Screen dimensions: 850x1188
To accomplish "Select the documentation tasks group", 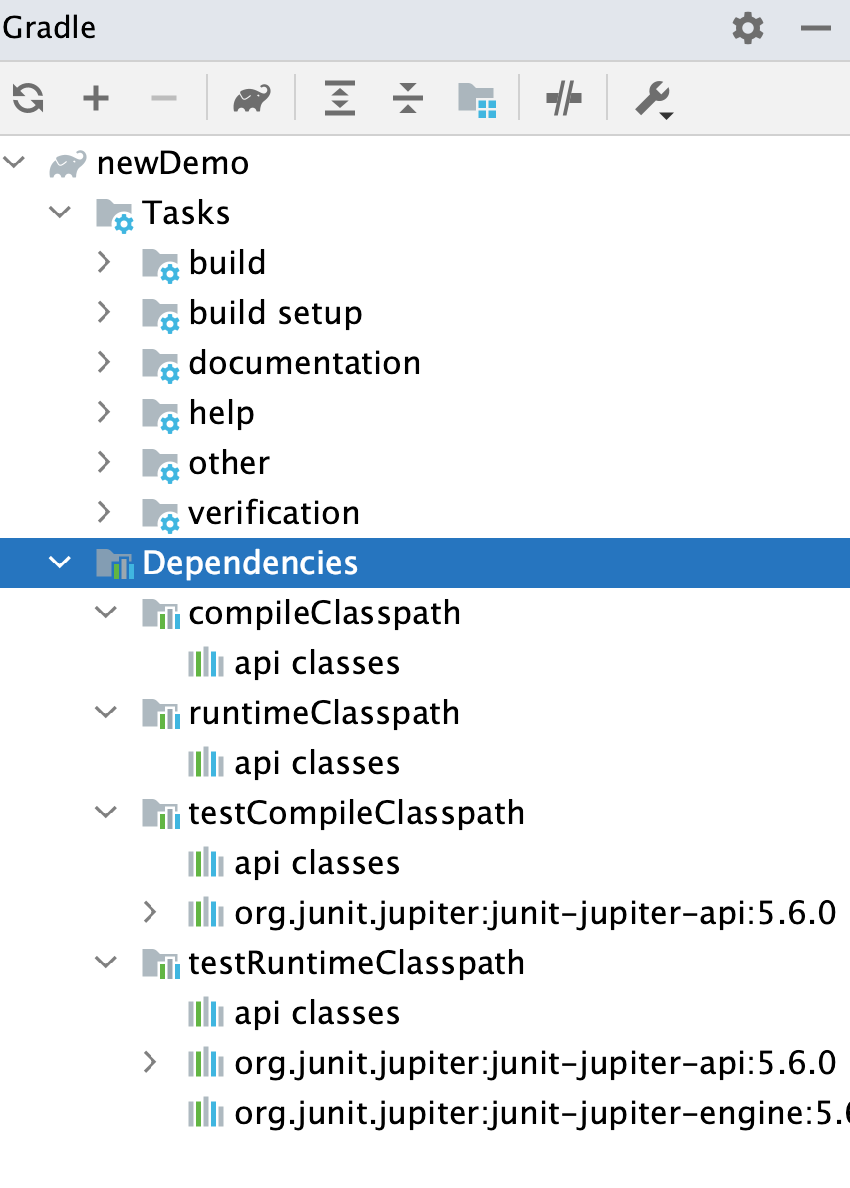I will tap(304, 362).
